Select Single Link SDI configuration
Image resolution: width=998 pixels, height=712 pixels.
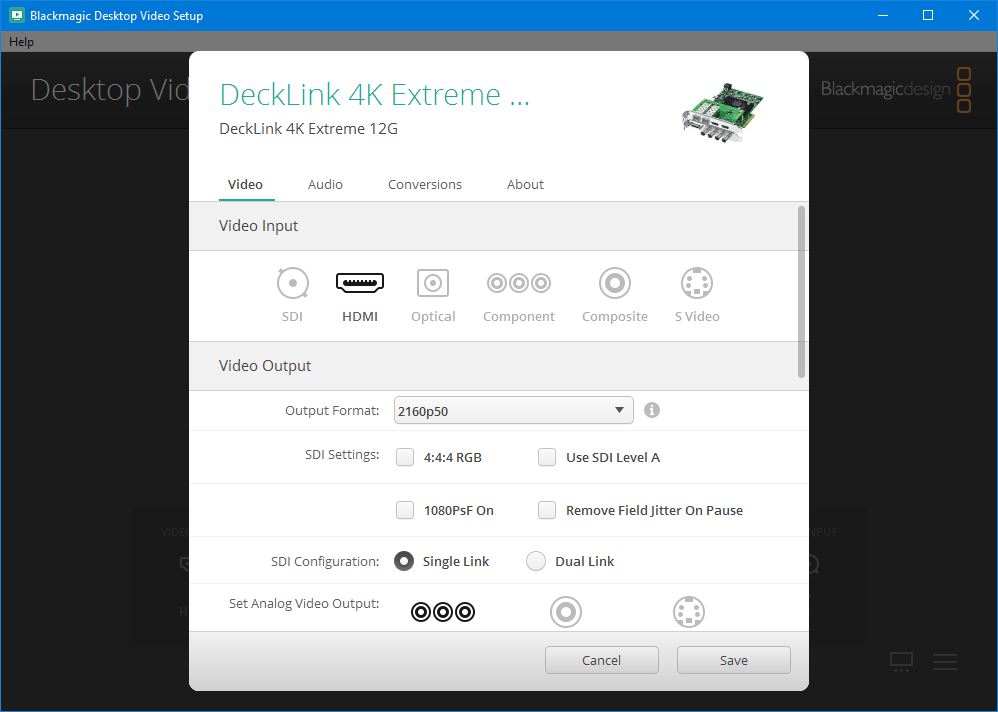point(404,561)
